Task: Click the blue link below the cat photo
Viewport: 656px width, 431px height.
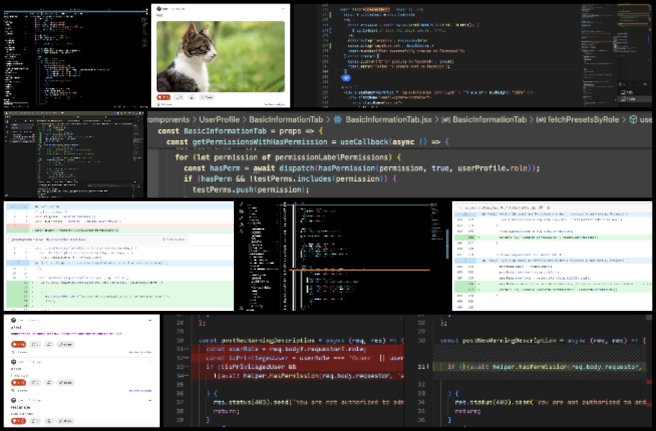Action: pyautogui.click(x=275, y=104)
